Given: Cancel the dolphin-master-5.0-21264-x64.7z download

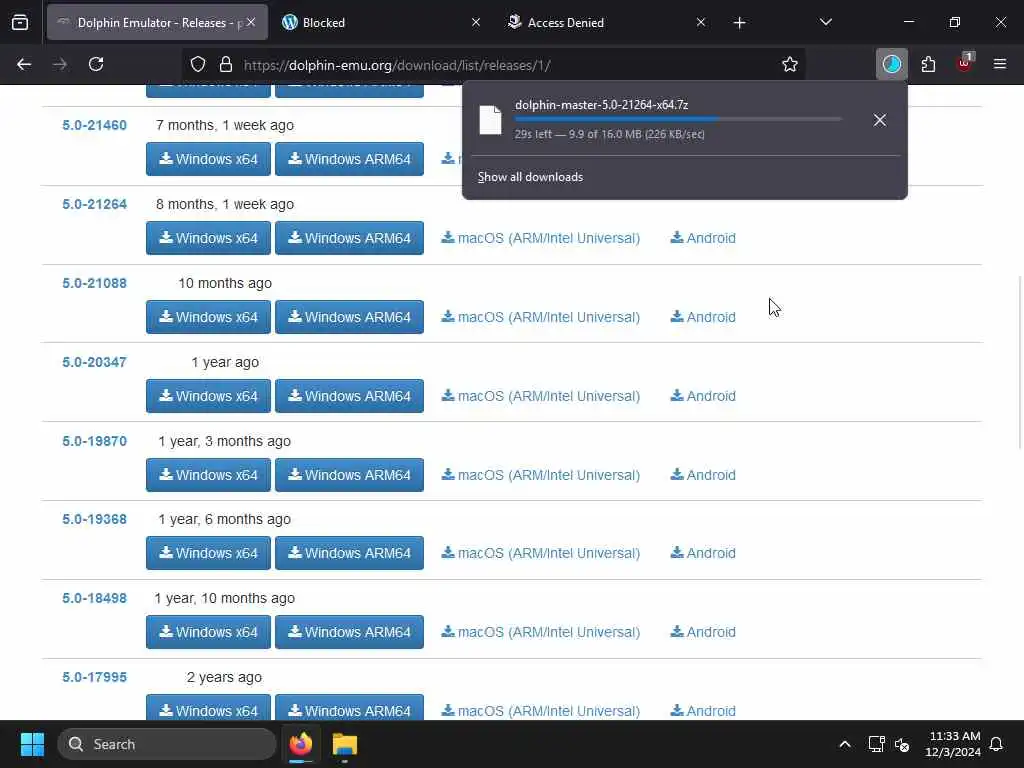Looking at the screenshot, I should coord(880,120).
